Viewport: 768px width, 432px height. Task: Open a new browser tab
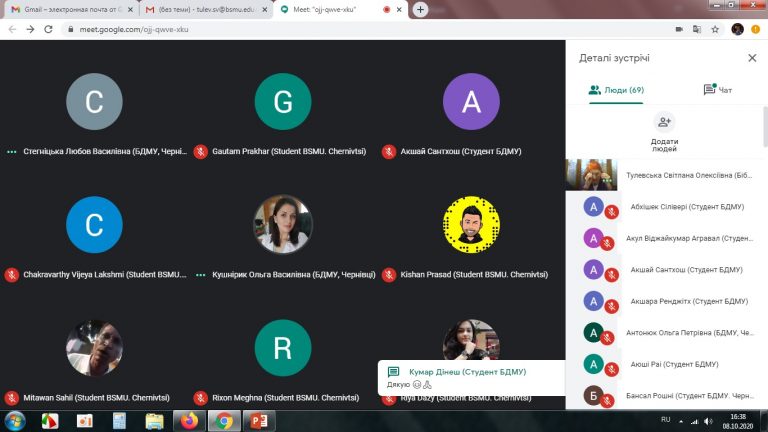pos(421,9)
